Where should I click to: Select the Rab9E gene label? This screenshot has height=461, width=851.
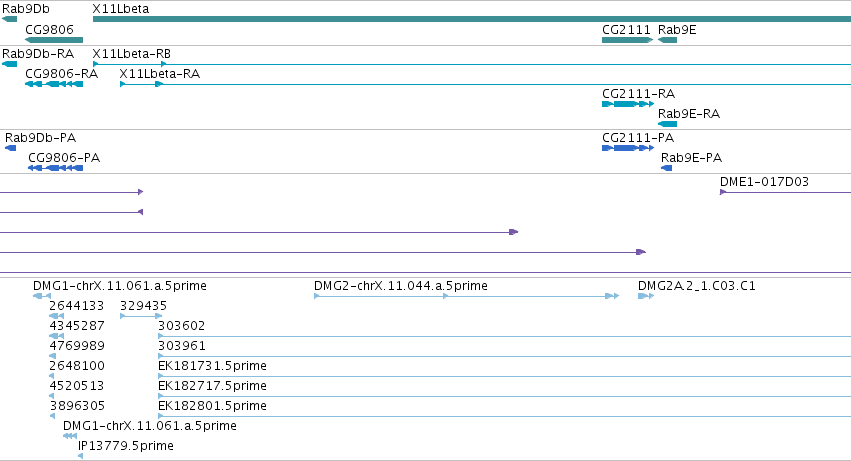click(x=677, y=30)
